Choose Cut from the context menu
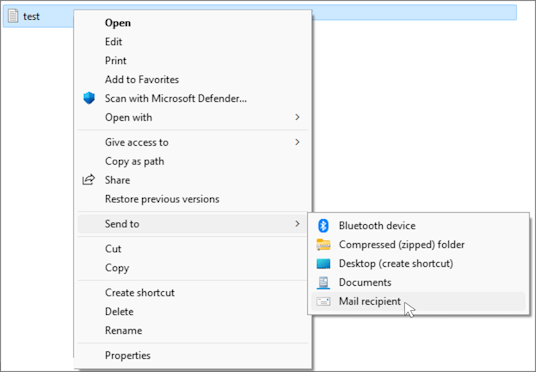536x372 pixels. pyautogui.click(x=193, y=249)
